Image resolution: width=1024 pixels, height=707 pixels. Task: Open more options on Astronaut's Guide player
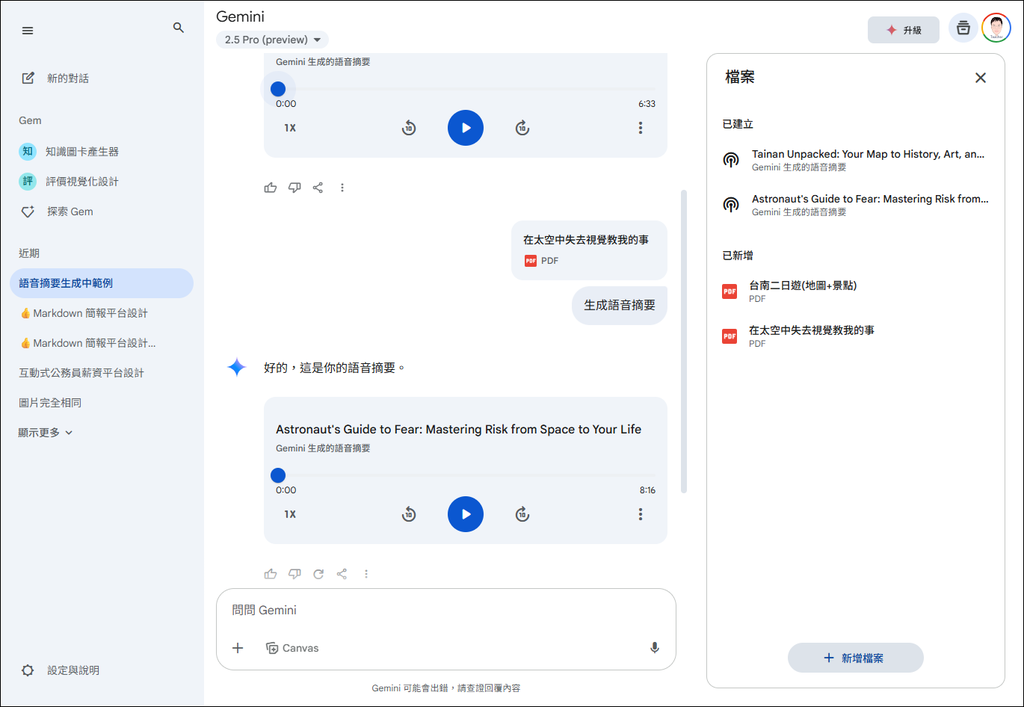(x=640, y=514)
